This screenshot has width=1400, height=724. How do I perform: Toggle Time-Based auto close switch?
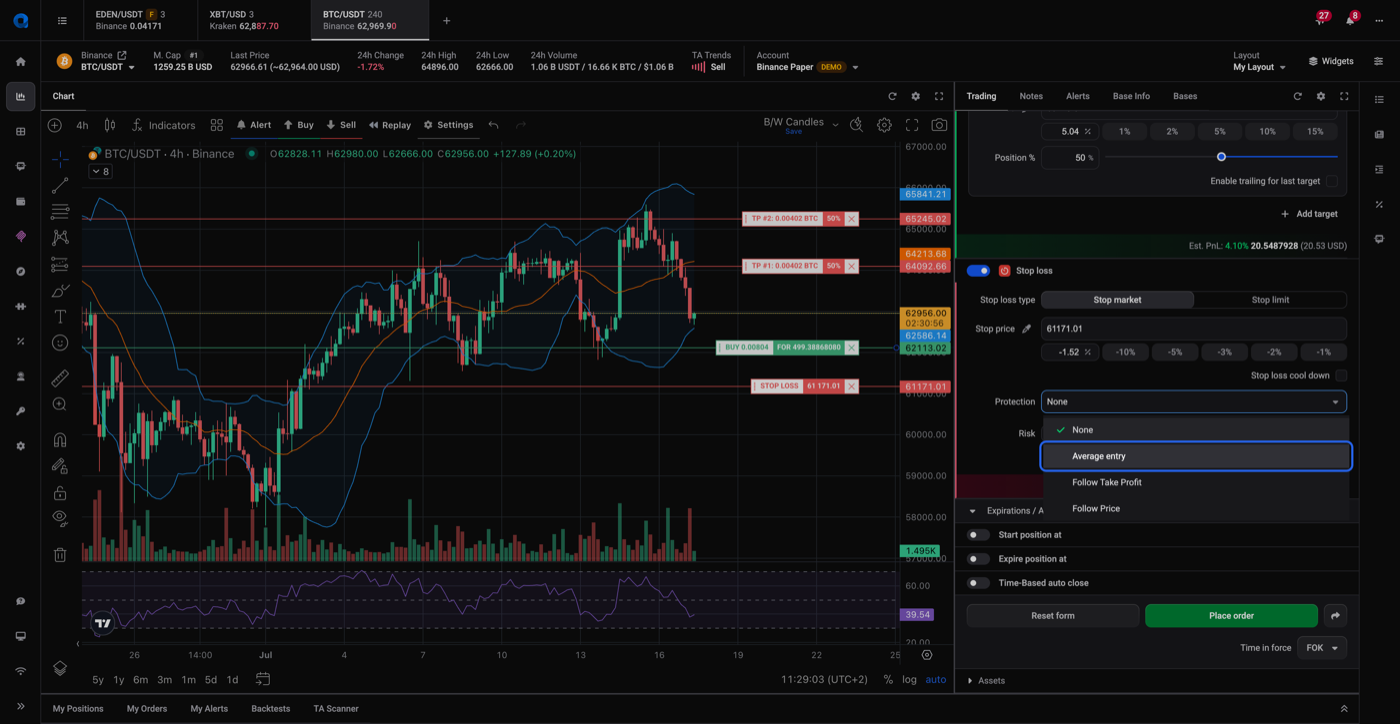coord(979,583)
